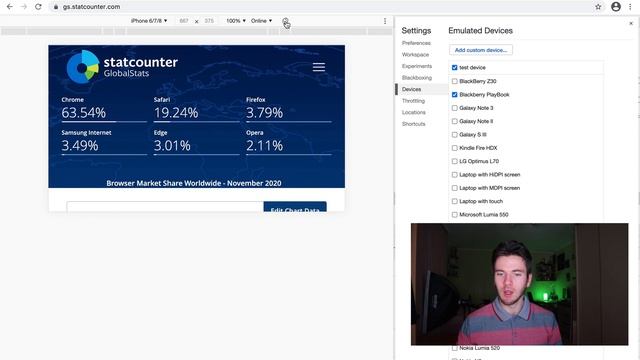Open the Blackboxing settings tab
This screenshot has height=360, width=640.
416,78
